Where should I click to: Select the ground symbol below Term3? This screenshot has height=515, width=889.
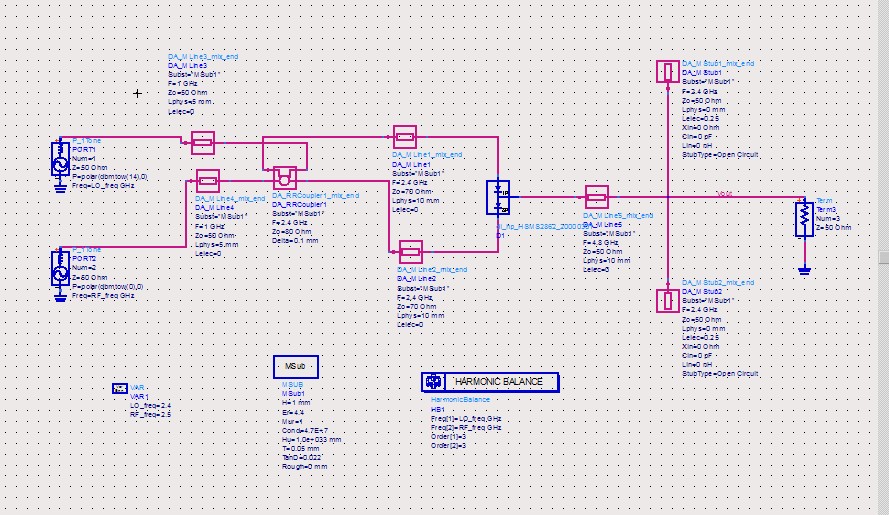coord(804,271)
